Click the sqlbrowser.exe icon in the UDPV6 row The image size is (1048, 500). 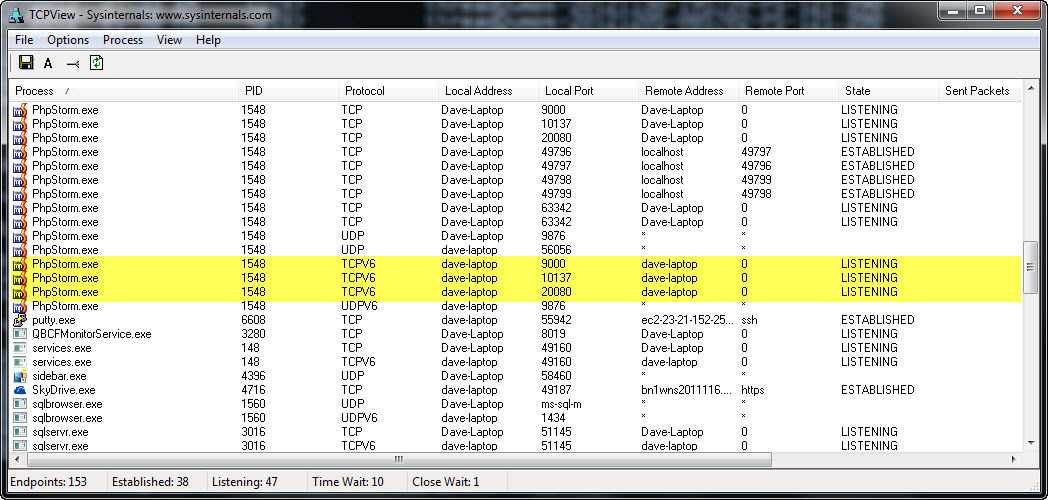coord(20,418)
